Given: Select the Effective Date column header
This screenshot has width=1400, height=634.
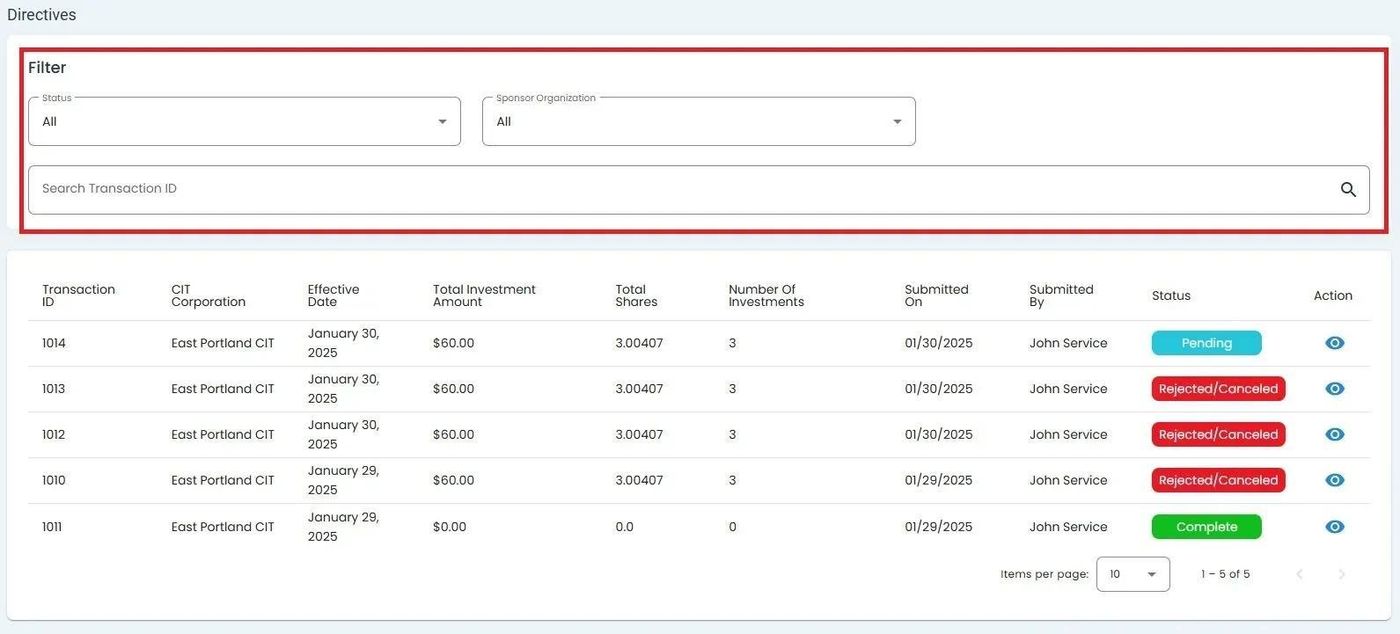Looking at the screenshot, I should 333,295.
